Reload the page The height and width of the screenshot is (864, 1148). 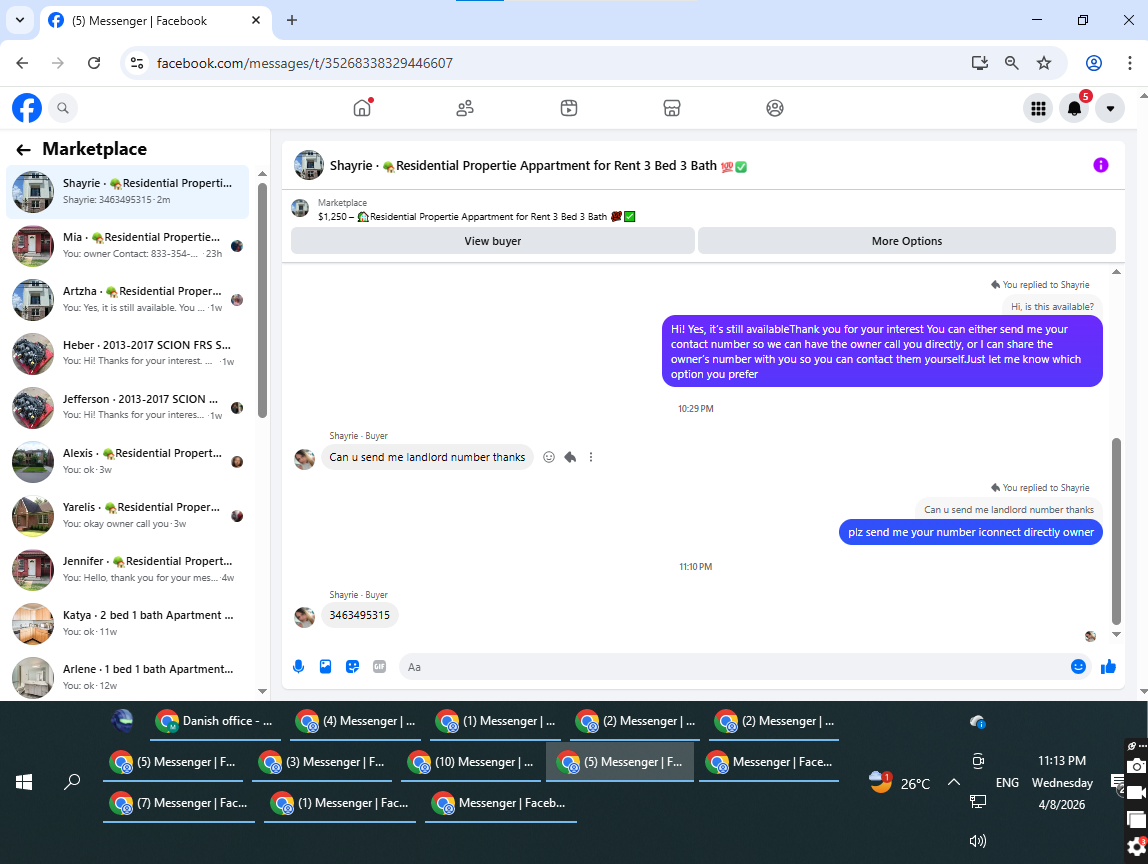tap(94, 63)
